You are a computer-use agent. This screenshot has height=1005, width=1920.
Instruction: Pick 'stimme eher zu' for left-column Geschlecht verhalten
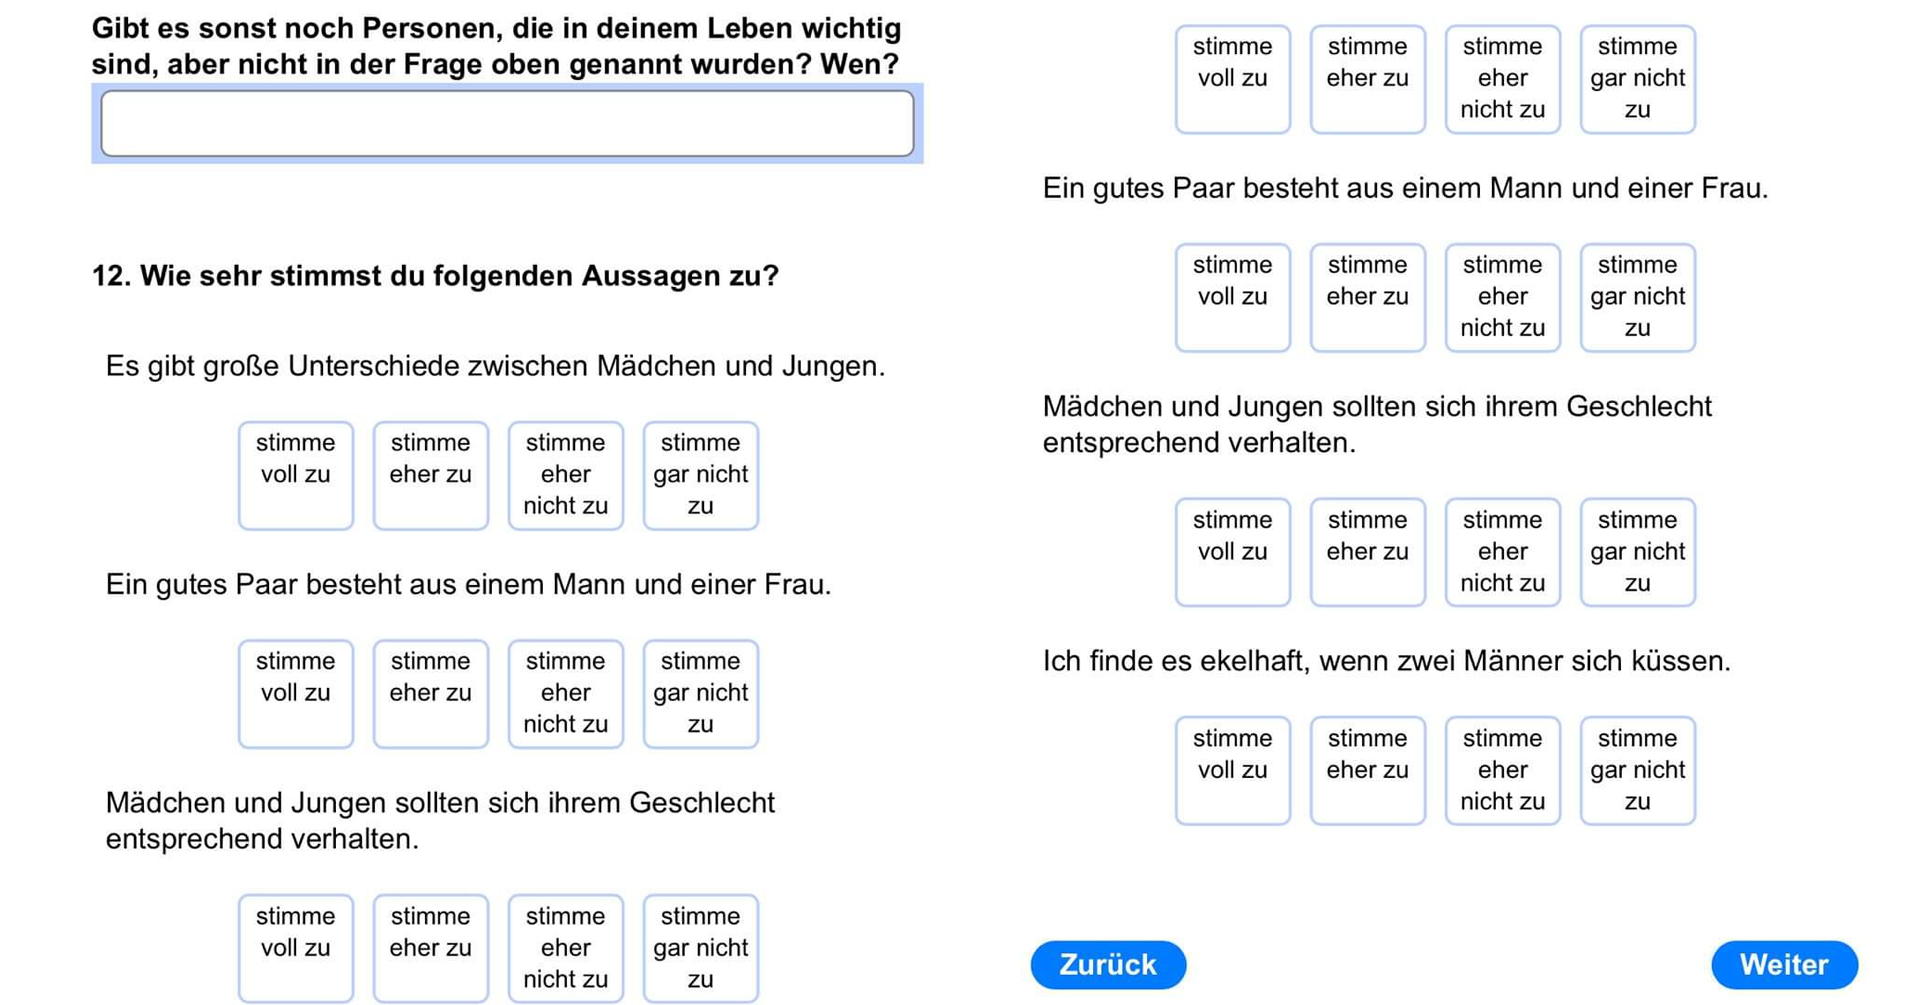tap(431, 948)
